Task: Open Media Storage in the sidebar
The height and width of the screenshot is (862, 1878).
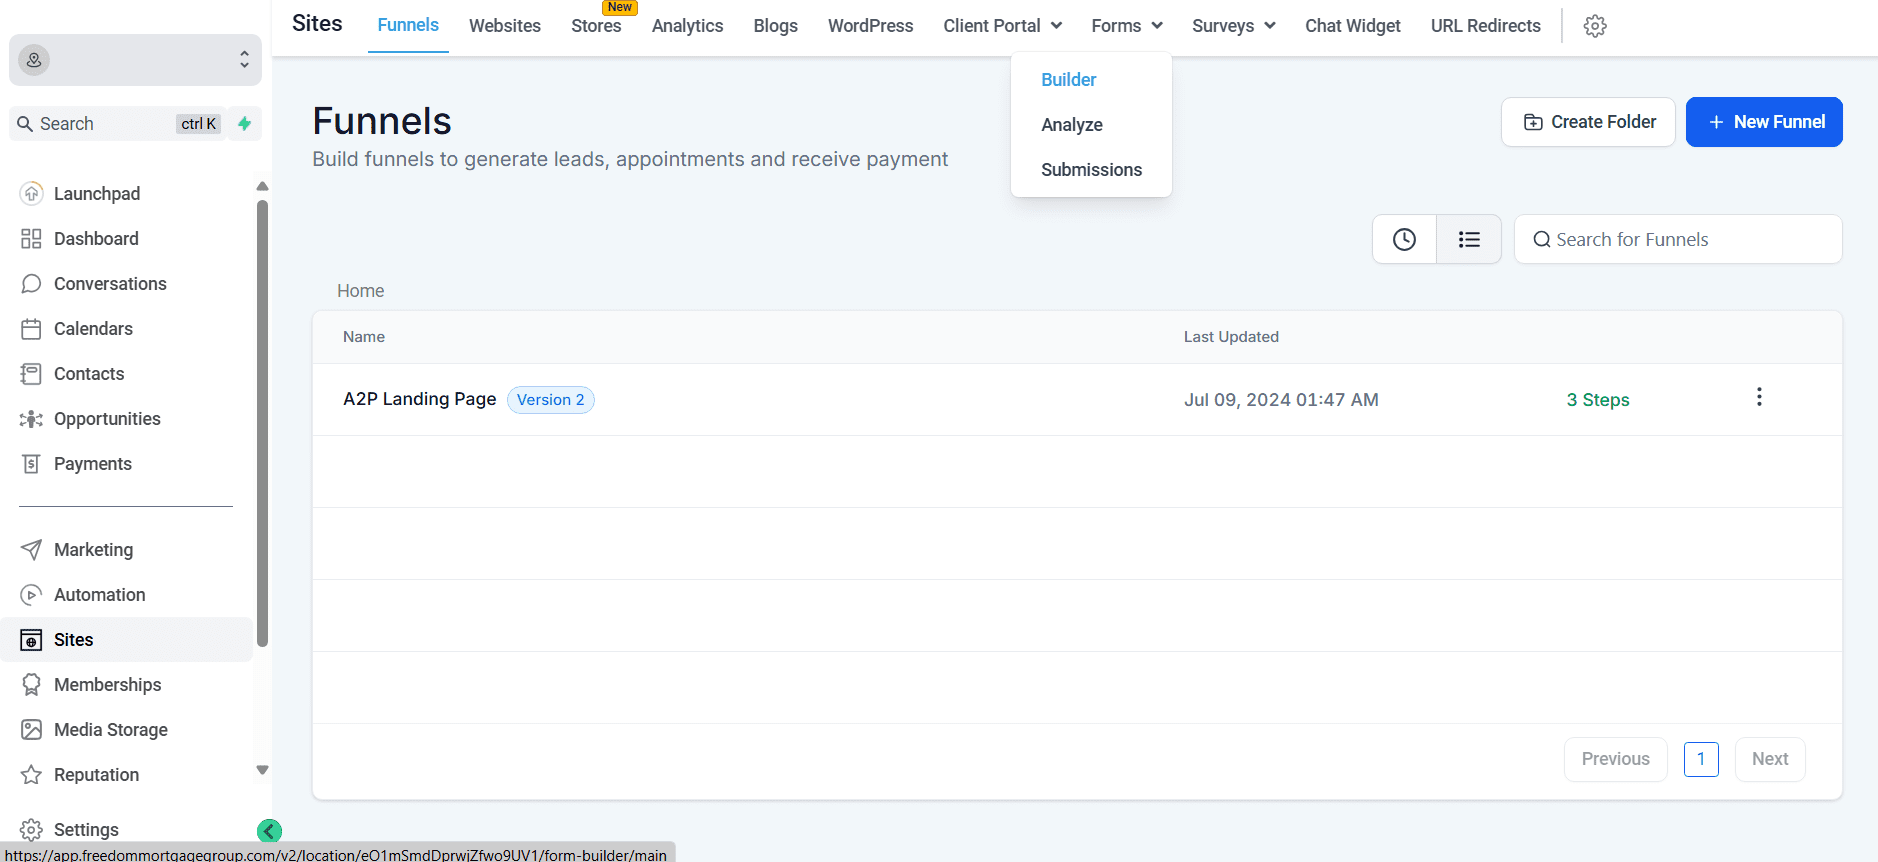Action: click(x=110, y=730)
